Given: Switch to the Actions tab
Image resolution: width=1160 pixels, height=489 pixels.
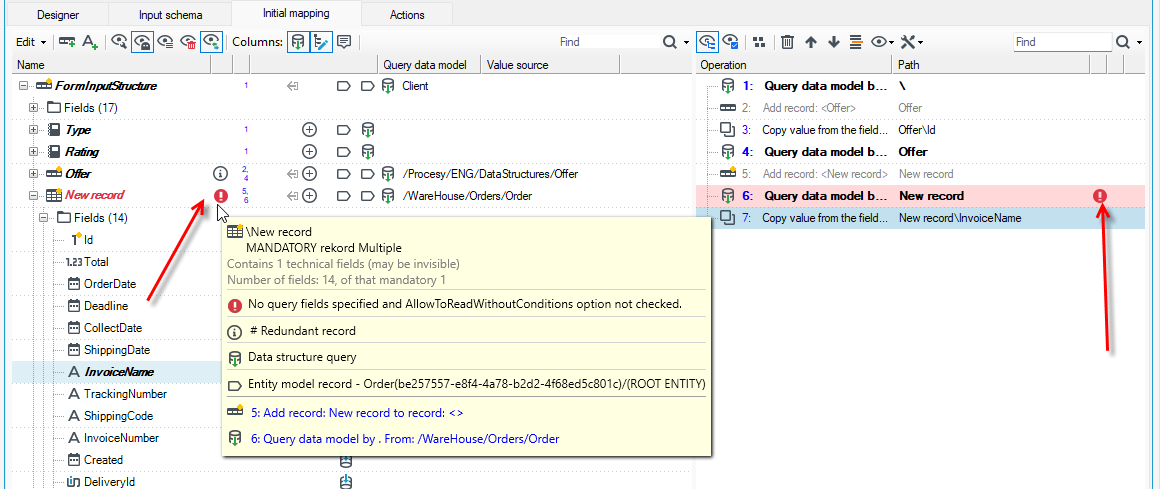Looking at the screenshot, I should [x=407, y=14].
